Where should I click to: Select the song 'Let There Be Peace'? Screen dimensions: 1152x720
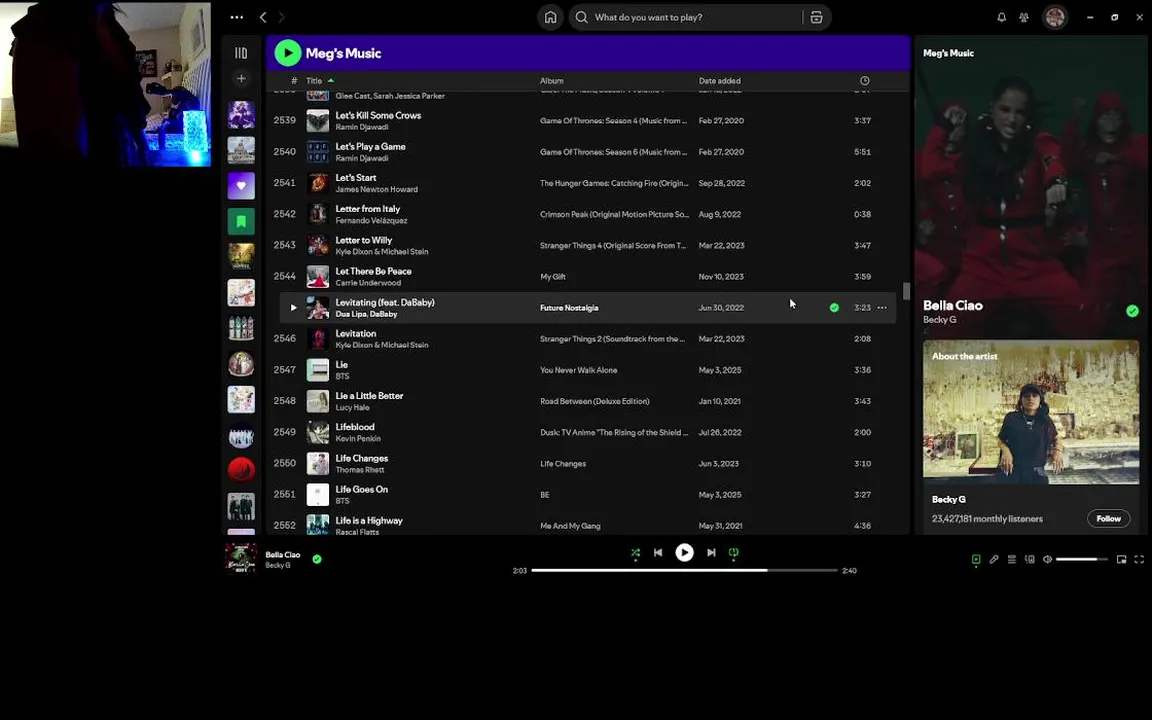coord(373,271)
